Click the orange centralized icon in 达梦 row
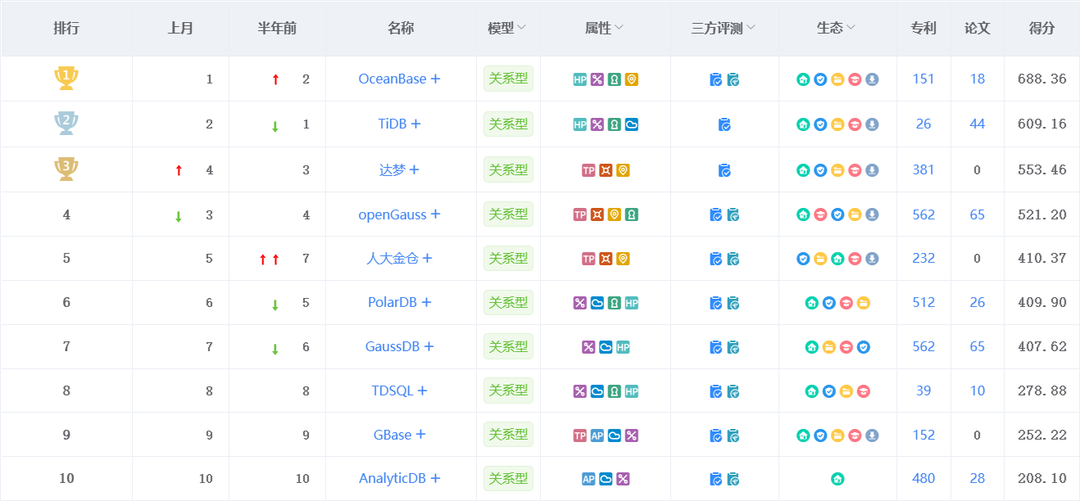Image resolution: width=1080 pixels, height=501 pixels. point(605,170)
